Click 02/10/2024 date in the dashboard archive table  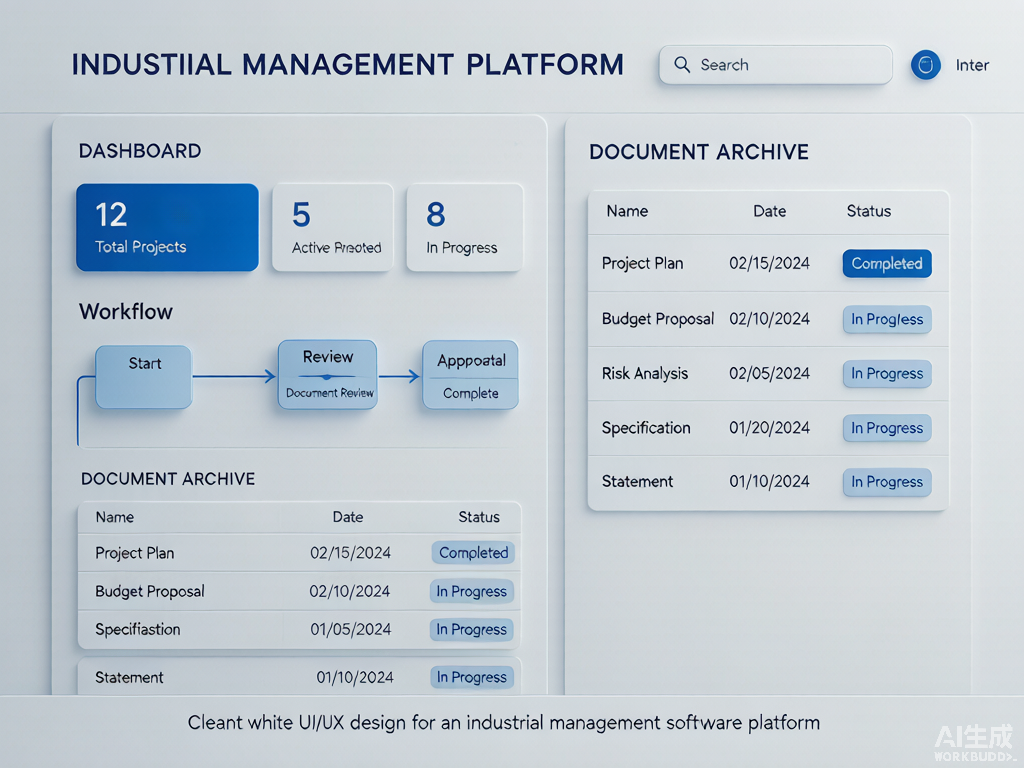coord(350,592)
